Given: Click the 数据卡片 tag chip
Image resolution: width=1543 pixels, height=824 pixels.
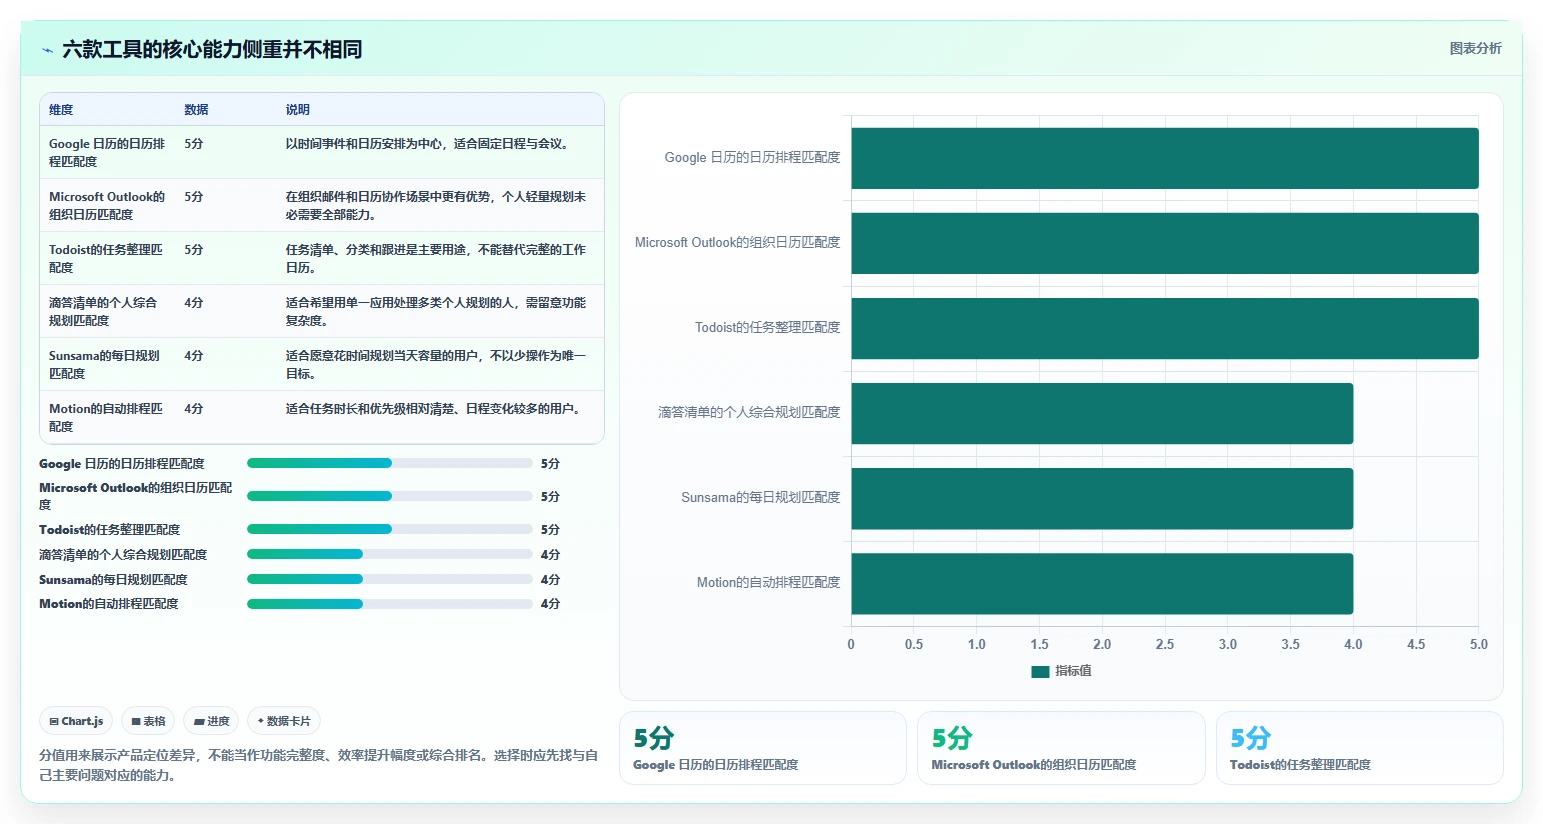Looking at the screenshot, I should tap(284, 721).
